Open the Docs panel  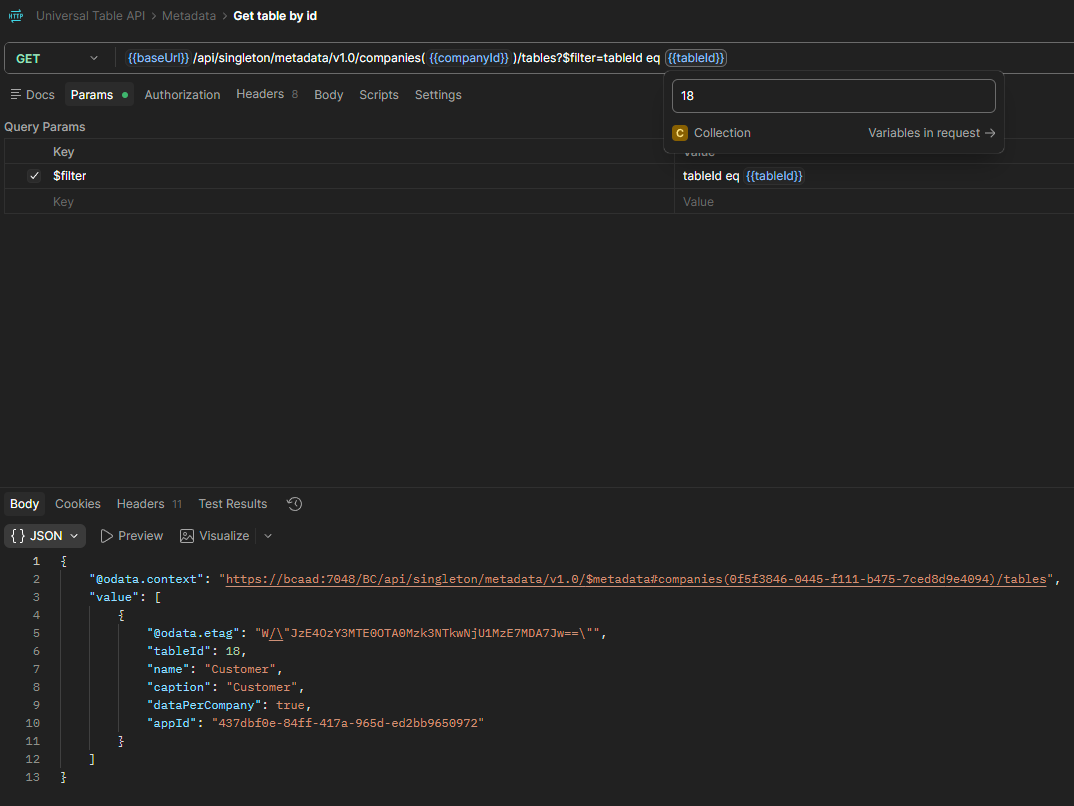pos(32,95)
